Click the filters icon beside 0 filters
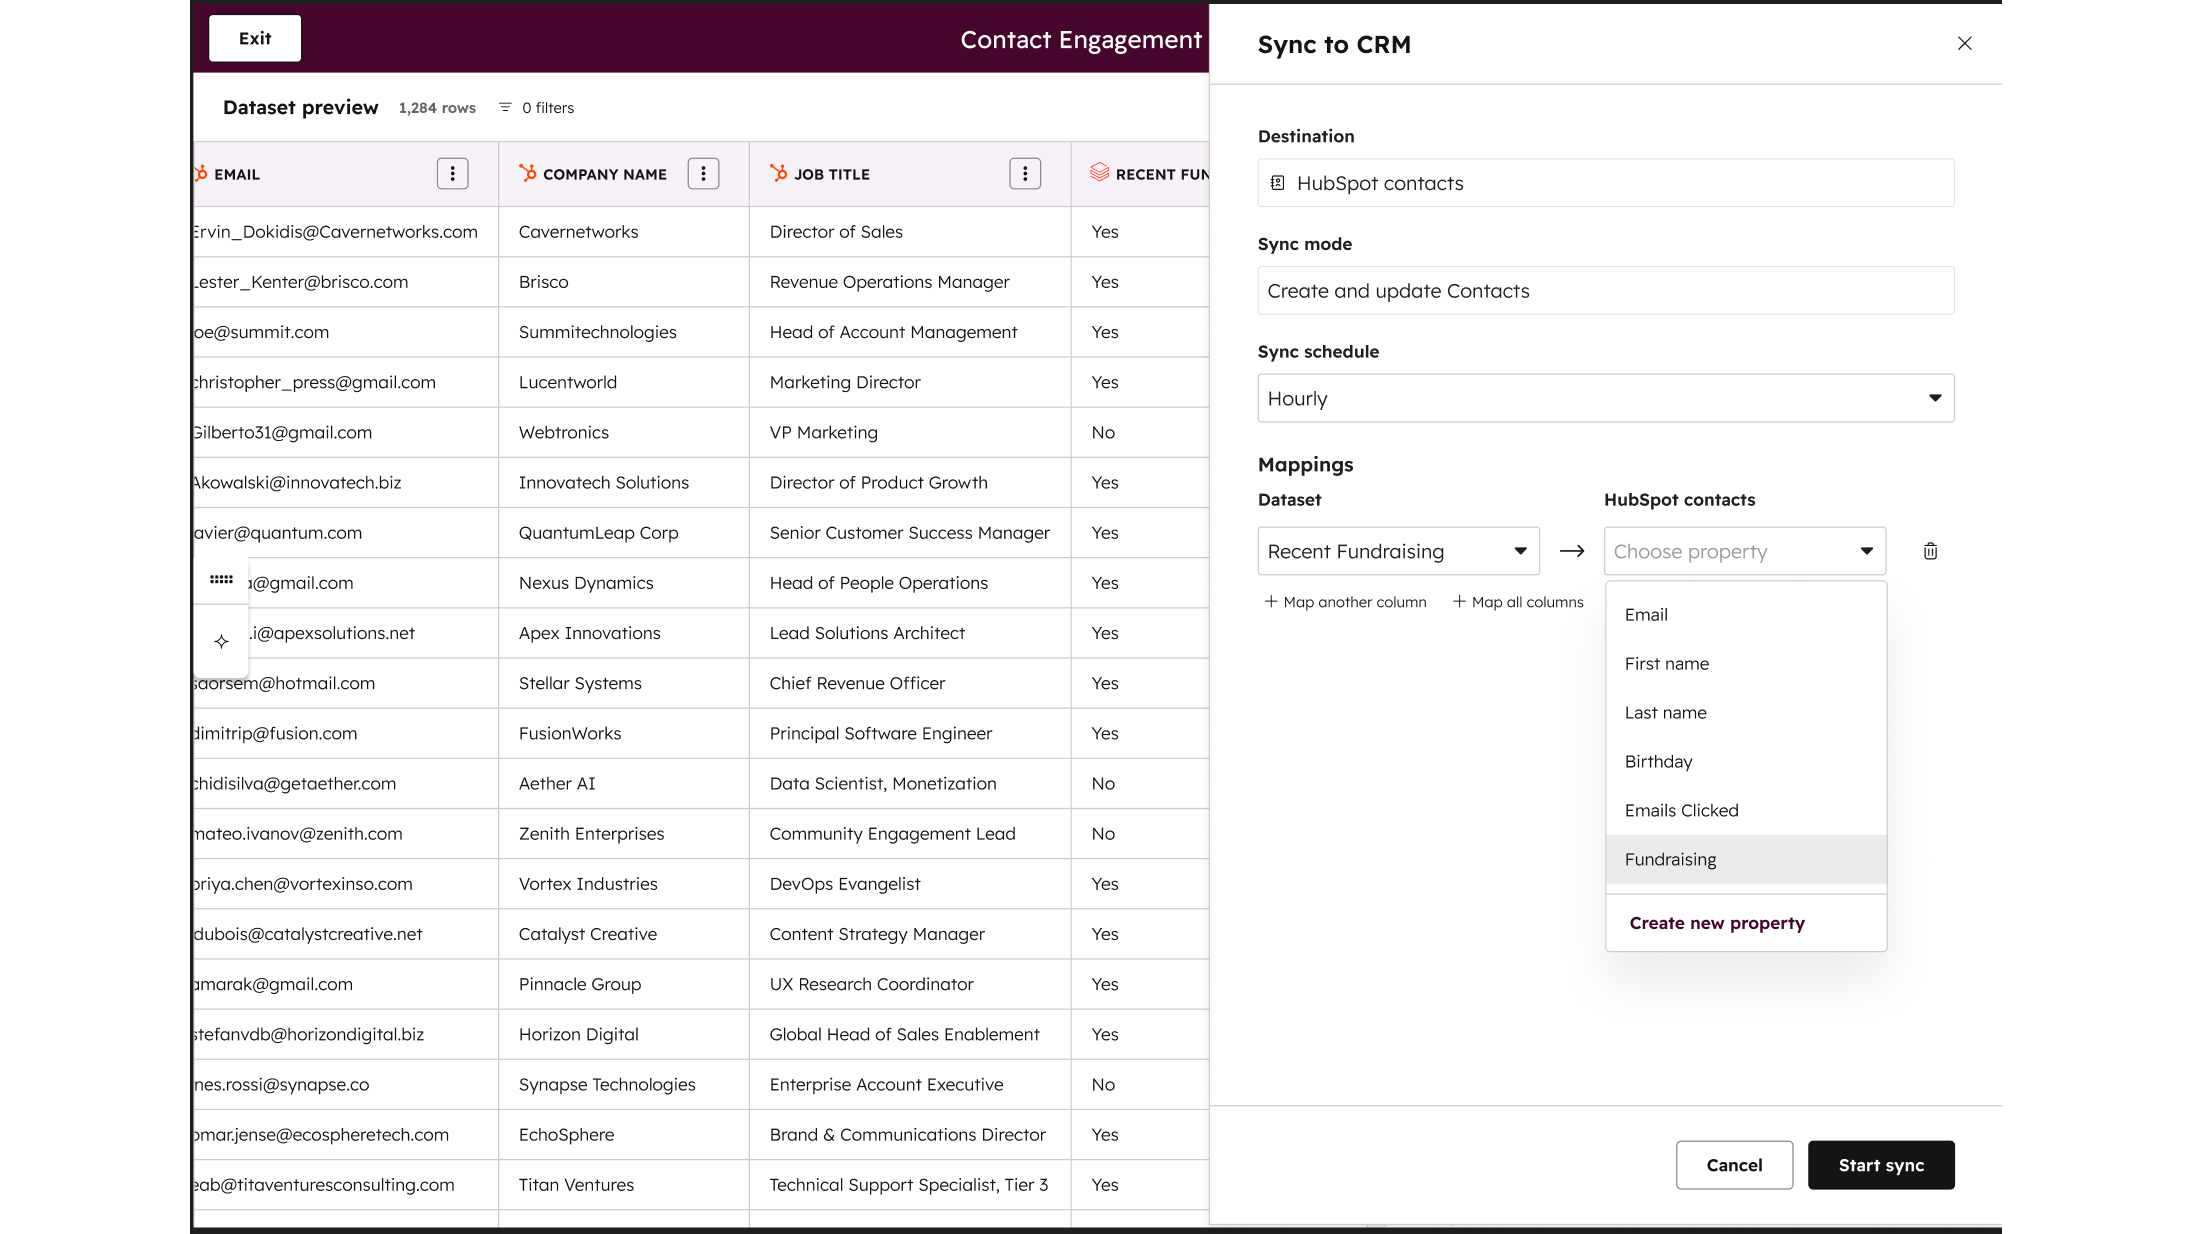 [505, 107]
